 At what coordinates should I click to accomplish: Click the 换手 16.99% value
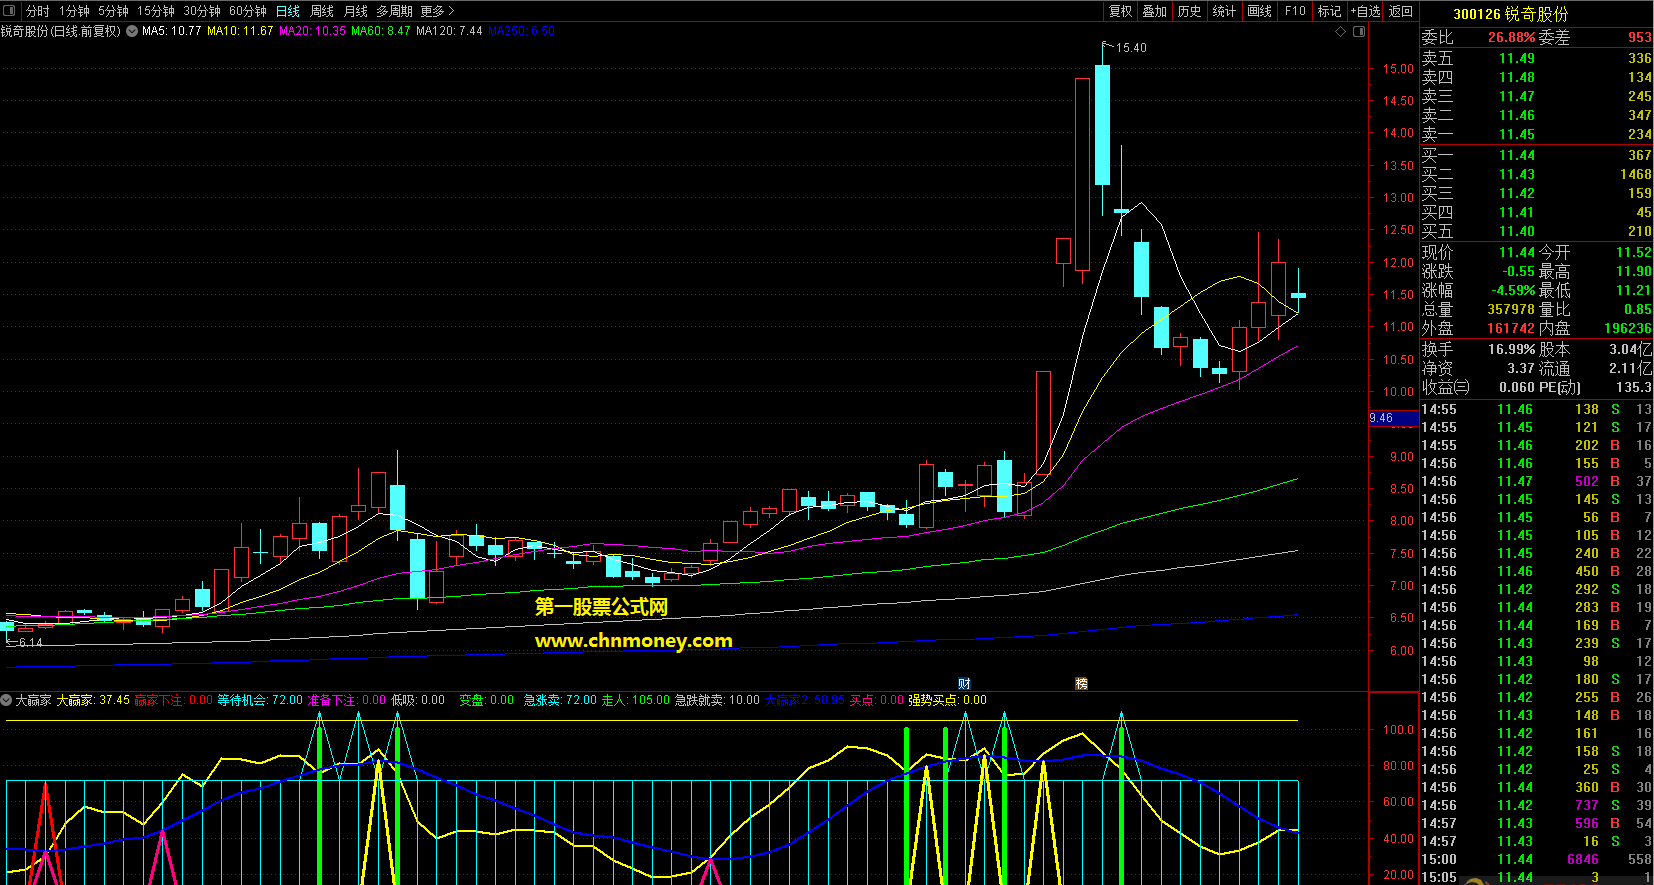click(1511, 350)
